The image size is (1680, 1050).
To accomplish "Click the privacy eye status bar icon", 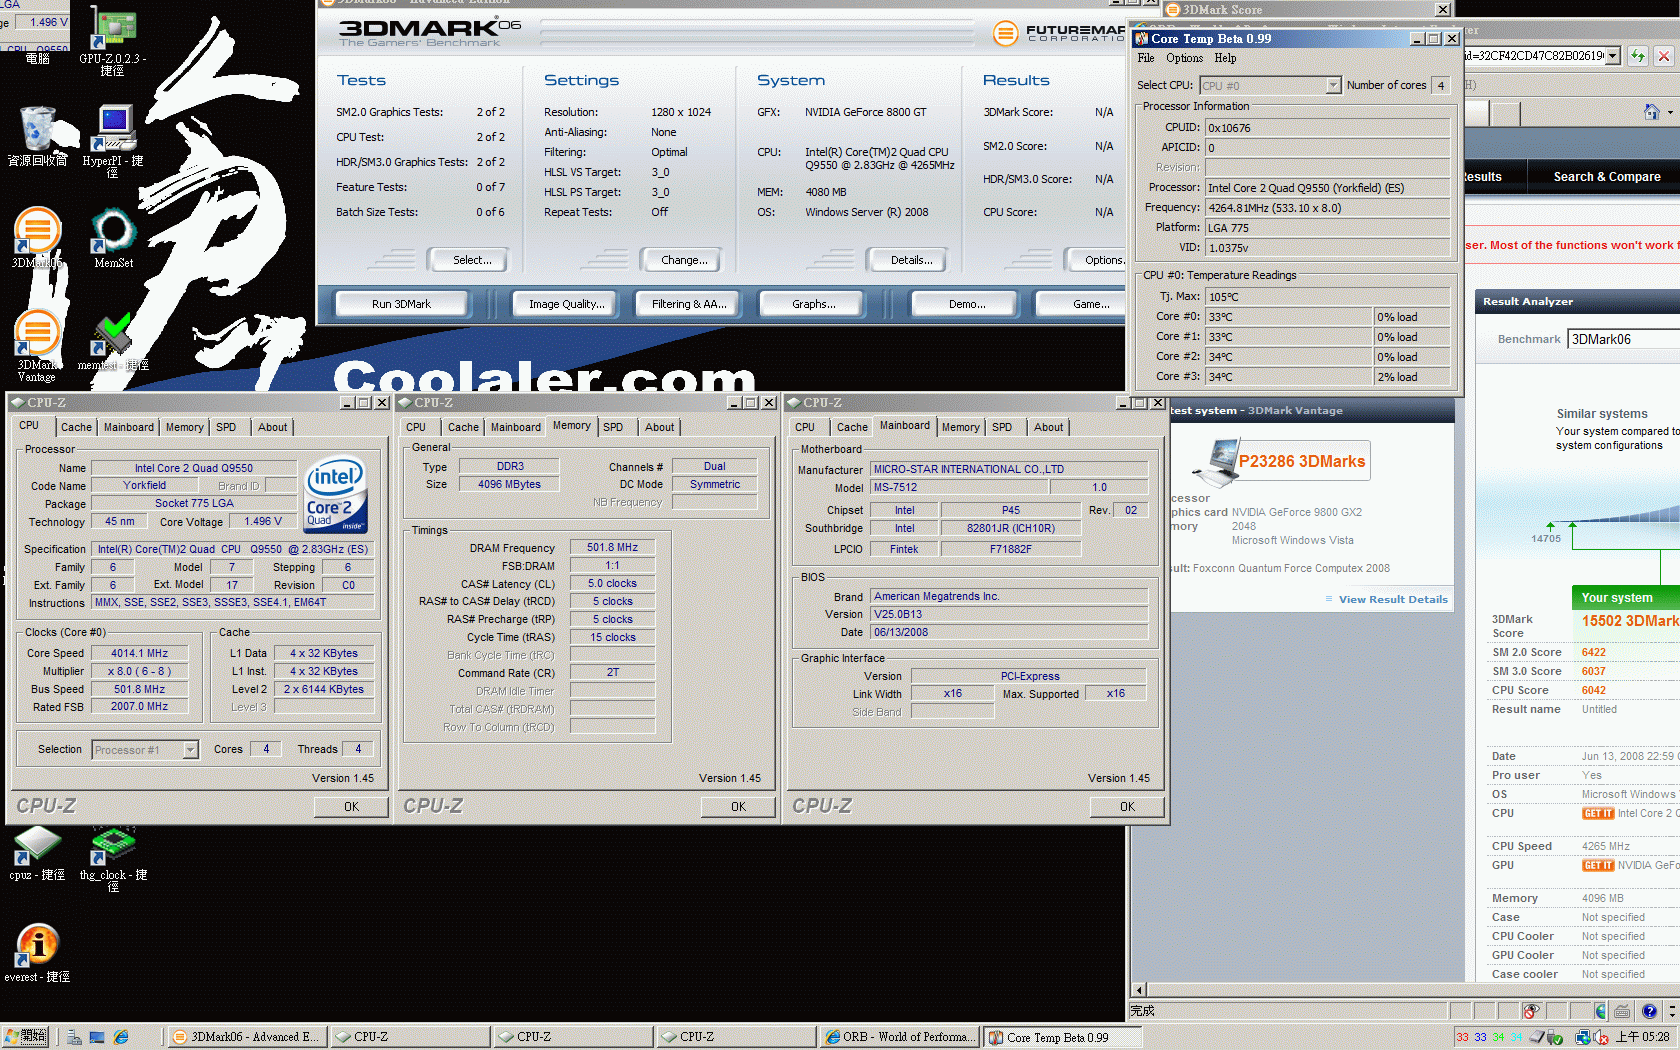I will tap(1531, 1011).
